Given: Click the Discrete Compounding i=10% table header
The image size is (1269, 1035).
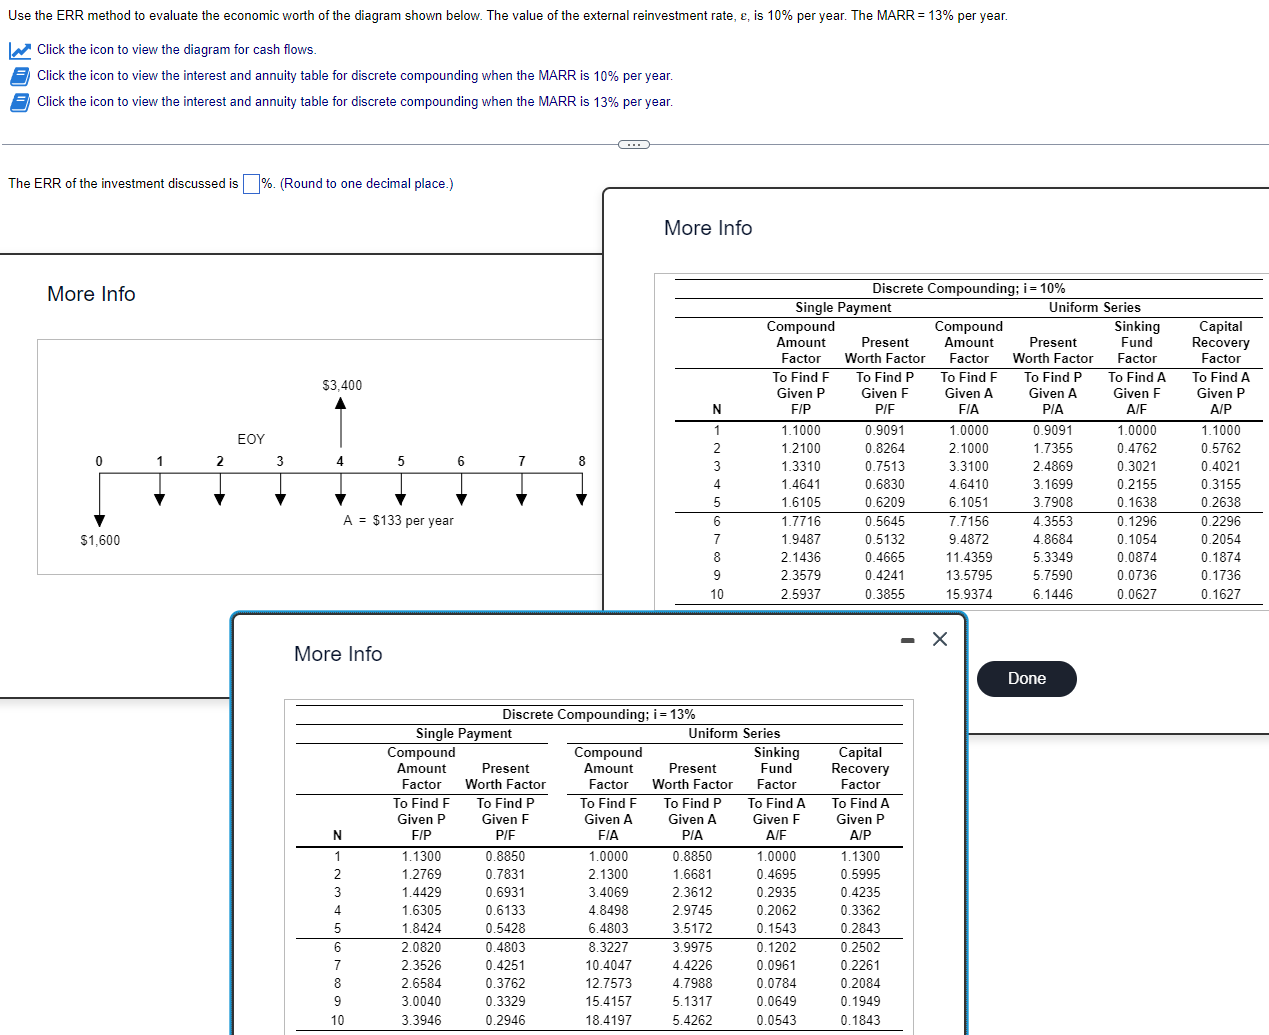Looking at the screenshot, I should click(968, 288).
